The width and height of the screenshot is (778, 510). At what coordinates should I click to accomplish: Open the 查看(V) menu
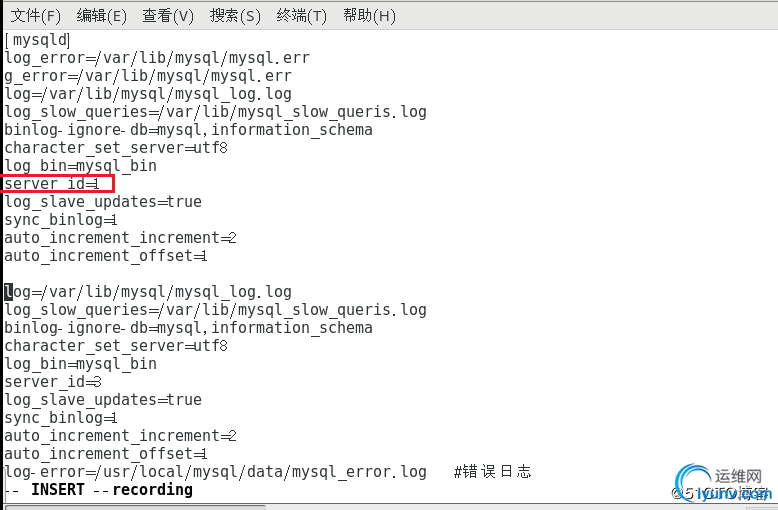tap(168, 16)
